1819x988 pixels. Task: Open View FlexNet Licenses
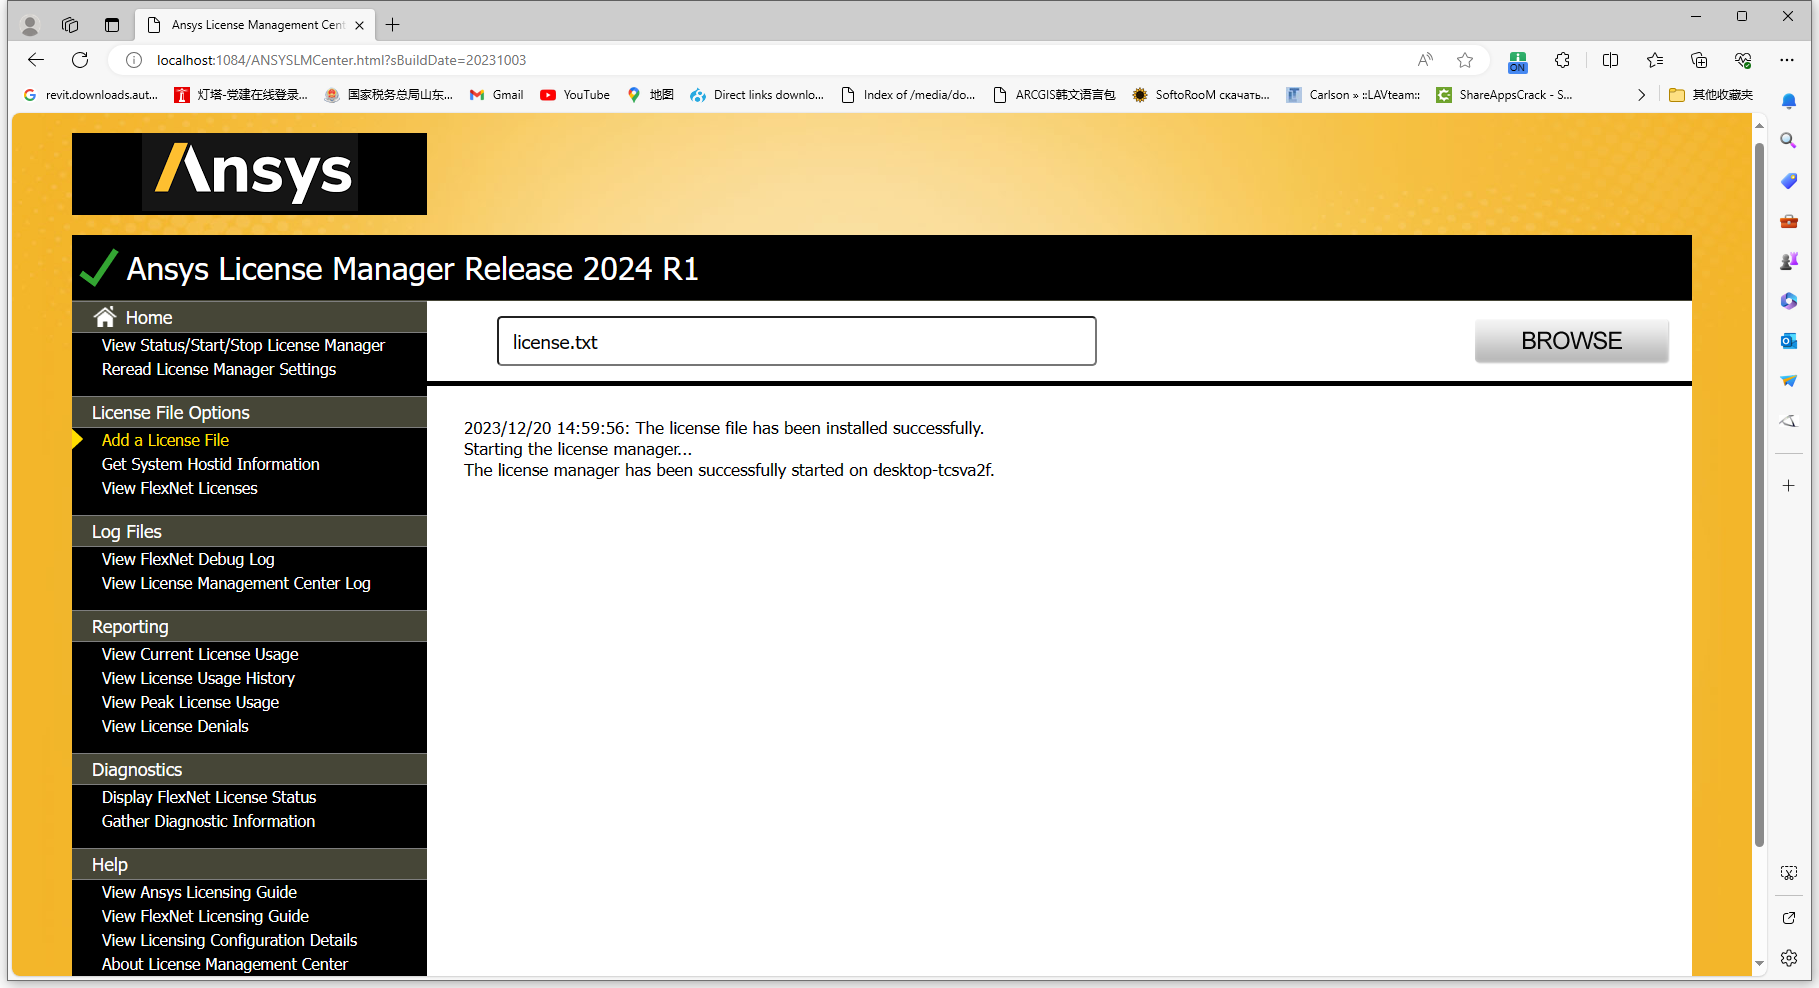point(180,488)
